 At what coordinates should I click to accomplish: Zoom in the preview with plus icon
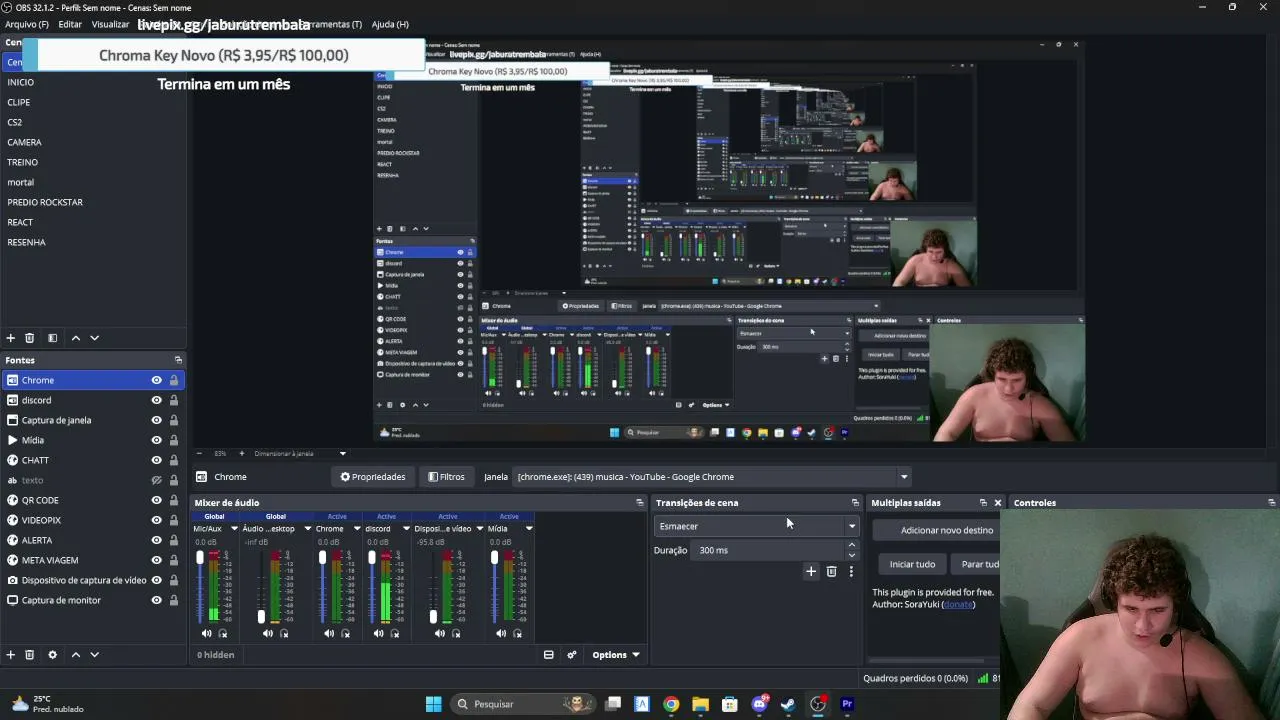pyautogui.click(x=241, y=454)
